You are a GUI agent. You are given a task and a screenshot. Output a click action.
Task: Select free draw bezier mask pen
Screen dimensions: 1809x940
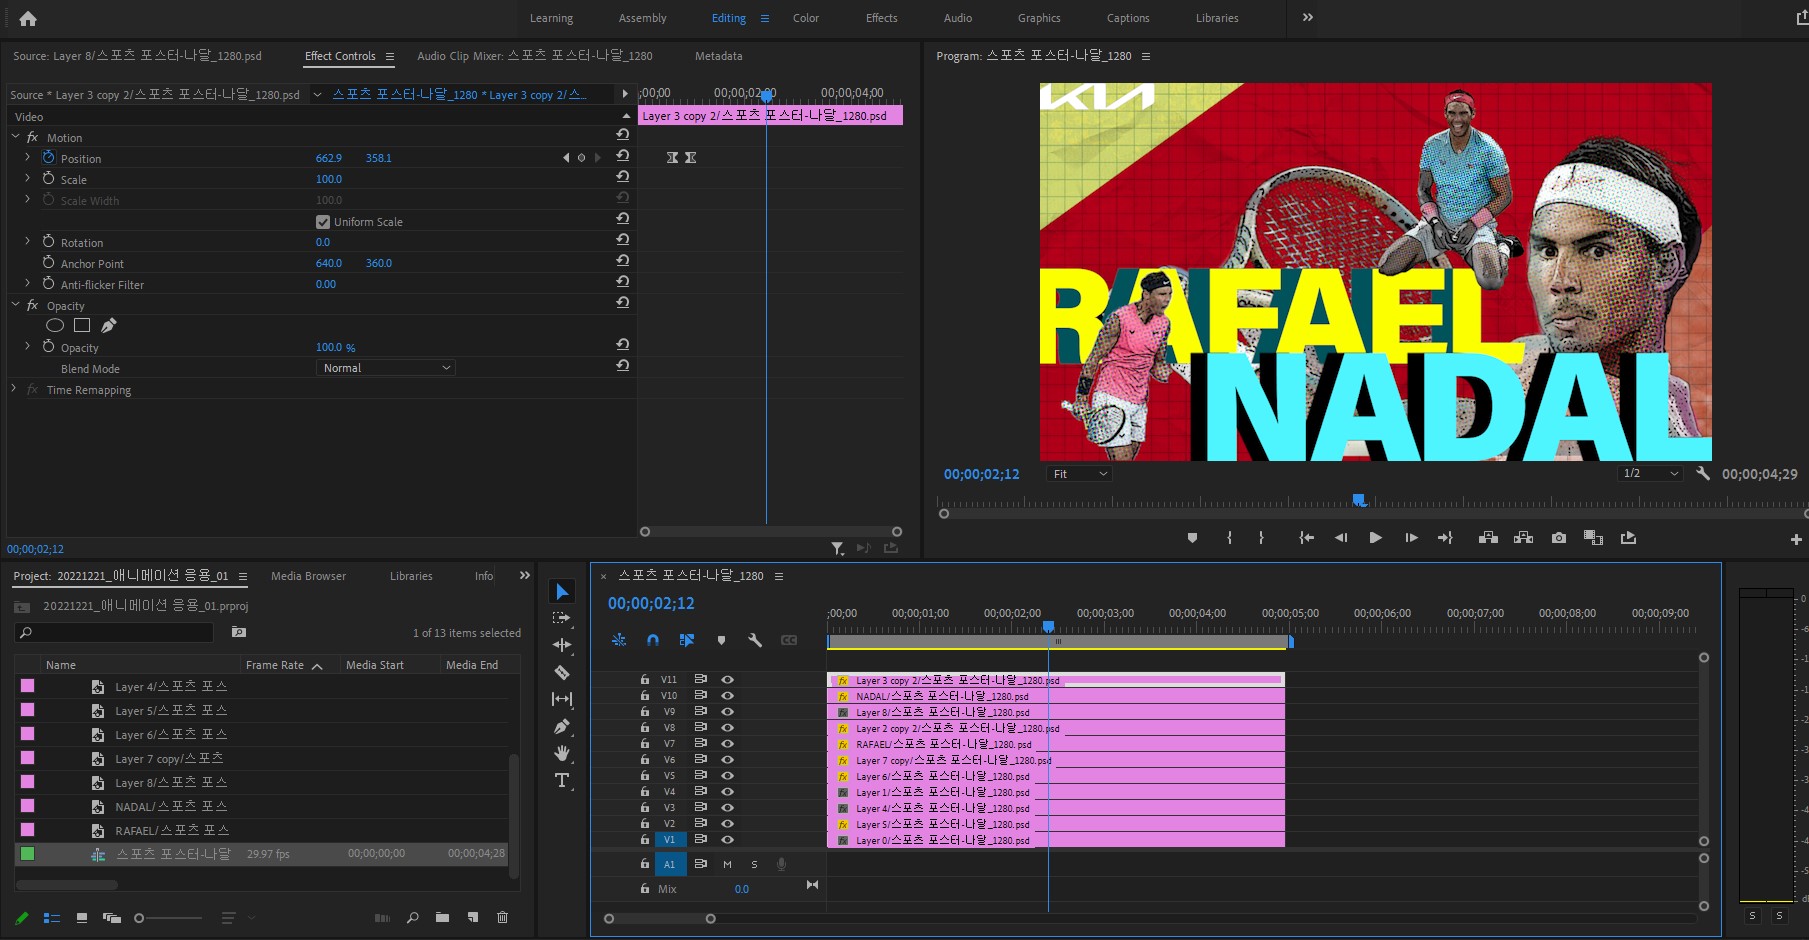pyautogui.click(x=109, y=325)
